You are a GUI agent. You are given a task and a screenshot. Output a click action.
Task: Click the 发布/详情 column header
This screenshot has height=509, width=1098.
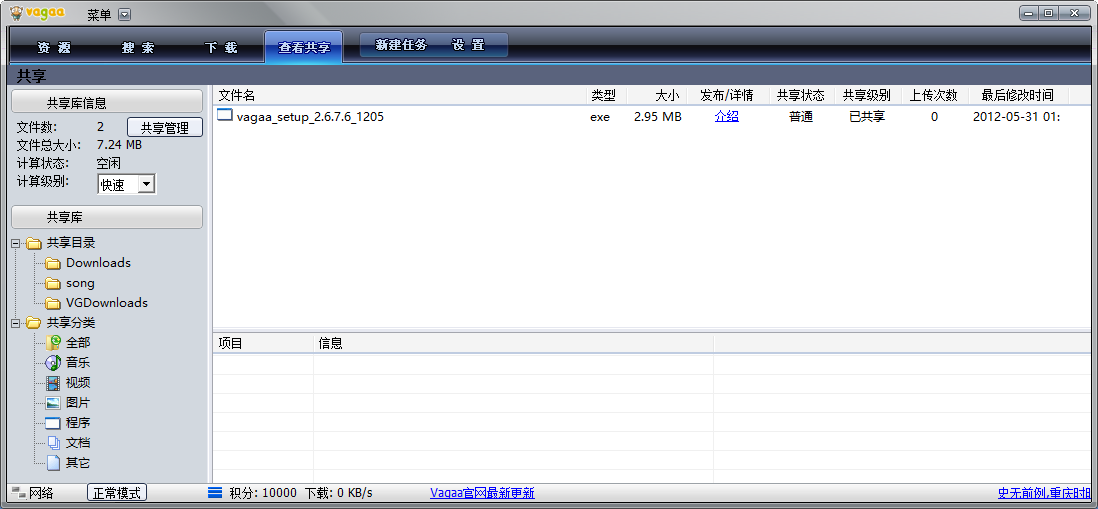click(x=728, y=95)
